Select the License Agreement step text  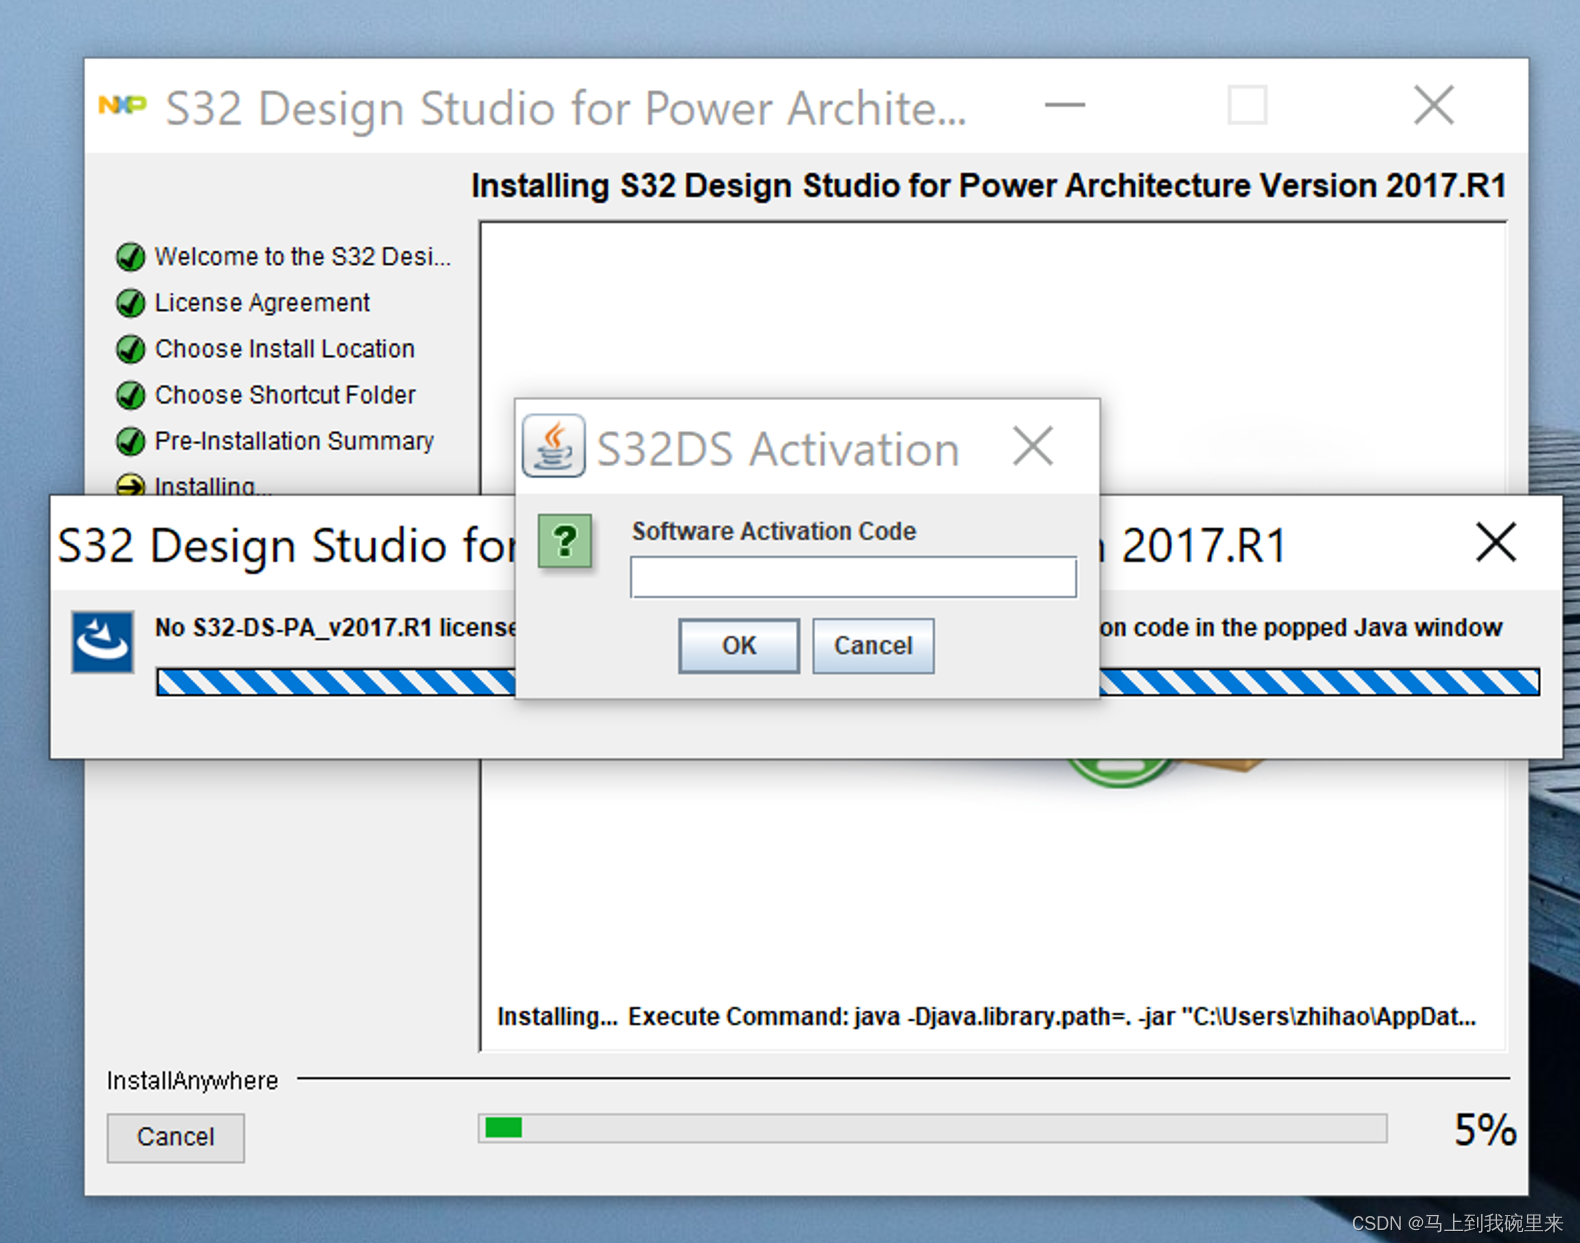tap(262, 303)
